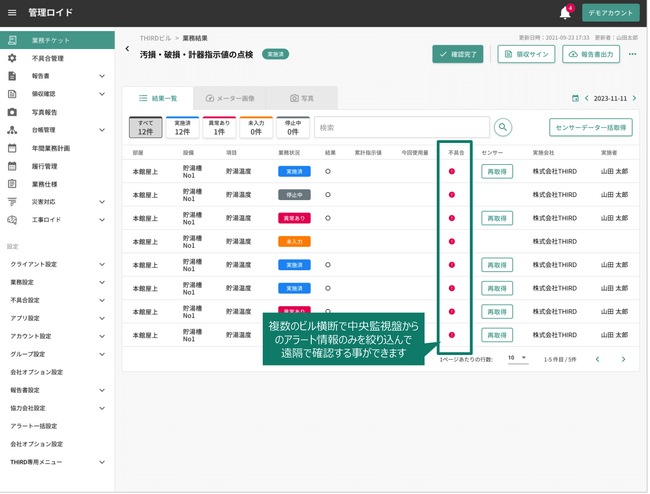Expand the 工事ロイド sidebar menu
The height and width of the screenshot is (494, 650).
tap(102, 220)
